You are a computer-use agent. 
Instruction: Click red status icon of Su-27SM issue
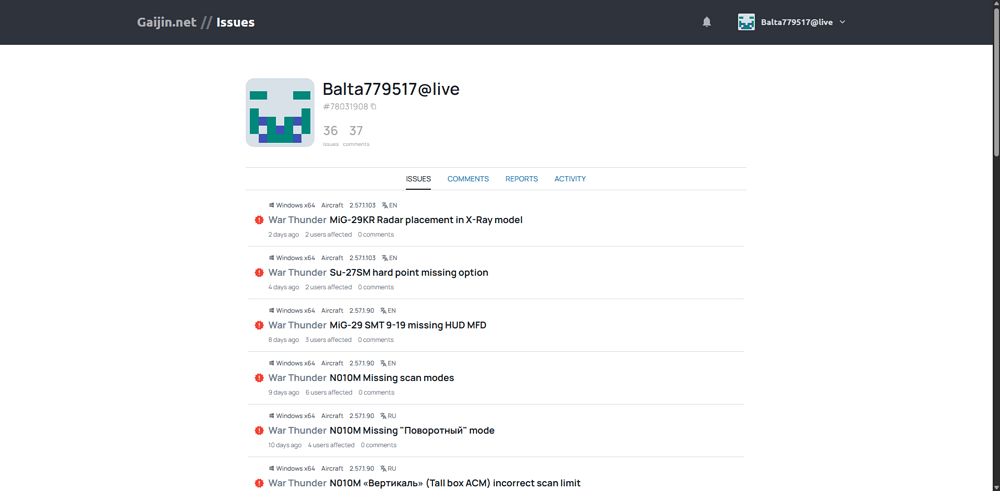[x=259, y=272]
